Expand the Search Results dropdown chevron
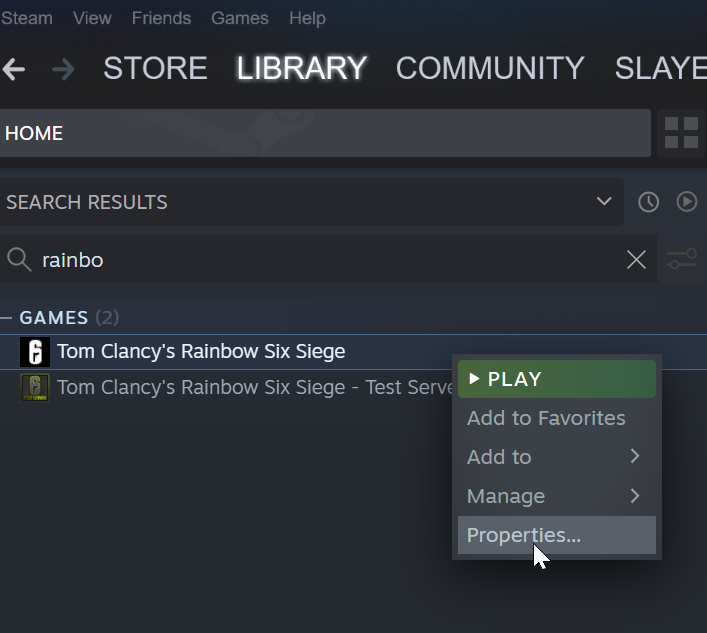The width and height of the screenshot is (707, 633). coord(604,201)
